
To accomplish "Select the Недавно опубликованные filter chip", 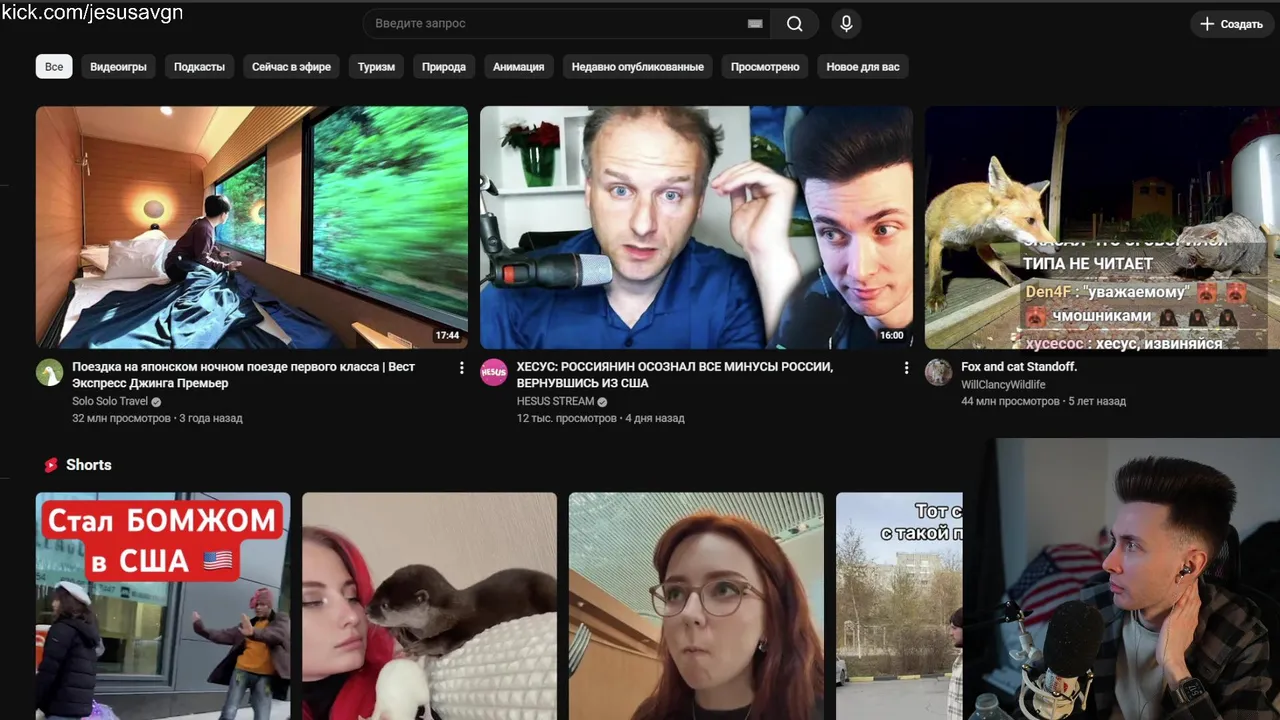I will coord(638,67).
